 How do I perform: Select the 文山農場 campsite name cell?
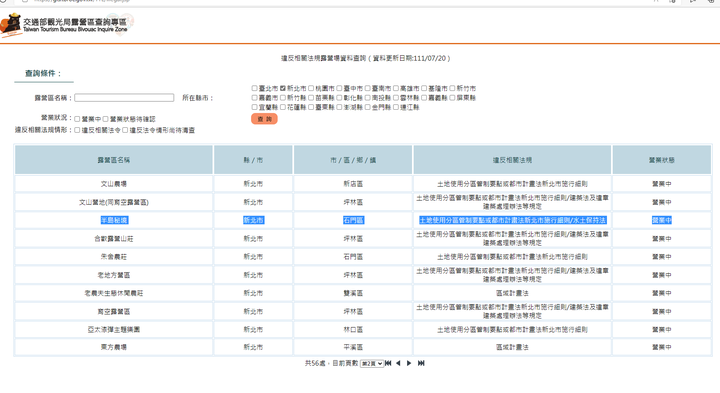[x=114, y=184]
